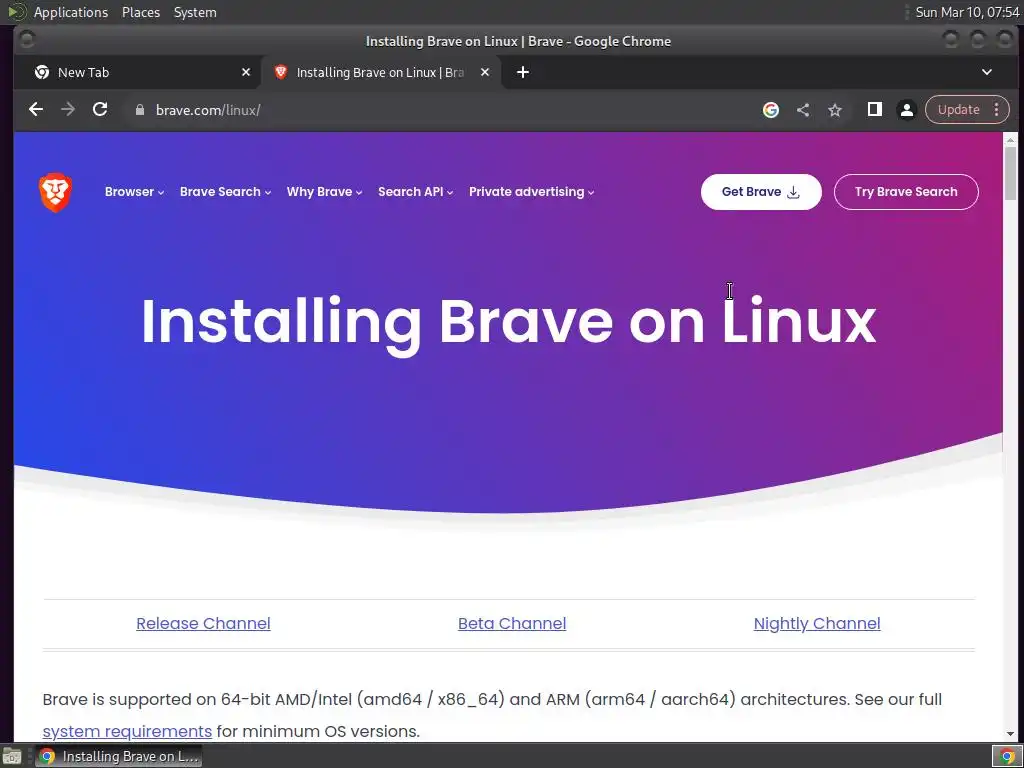The height and width of the screenshot is (768, 1024).
Task: Select the Installing Brave on Linux tab
Action: pyautogui.click(x=381, y=72)
